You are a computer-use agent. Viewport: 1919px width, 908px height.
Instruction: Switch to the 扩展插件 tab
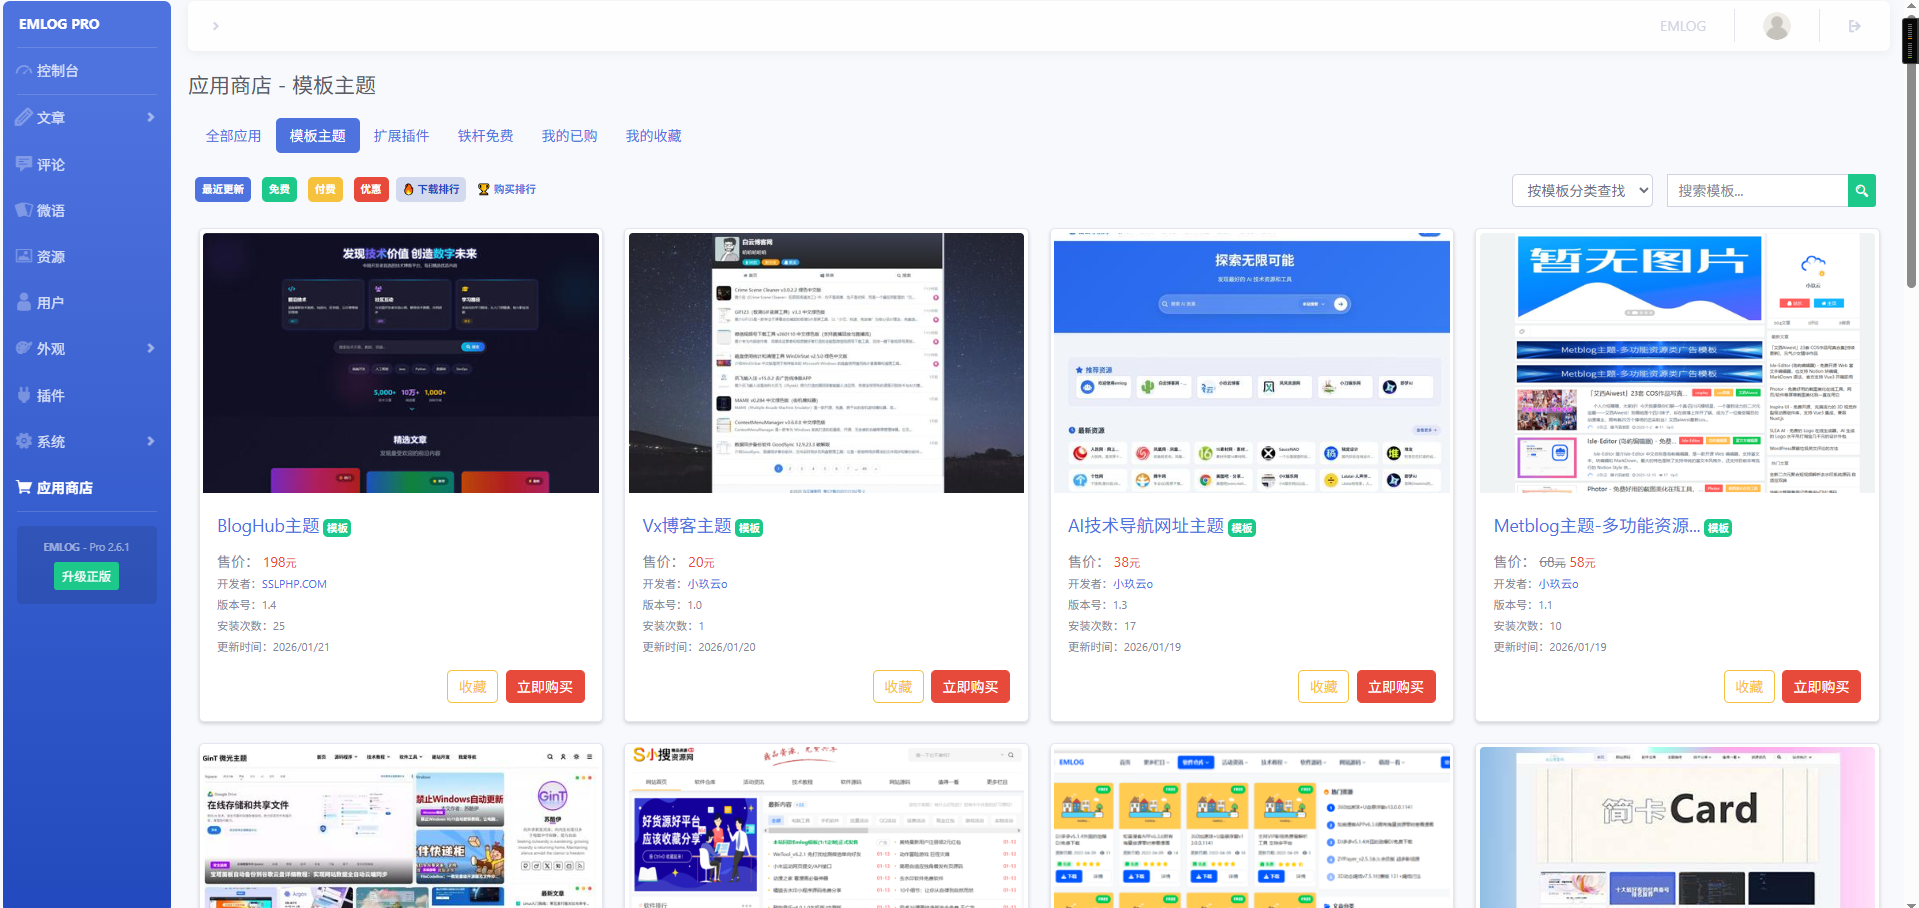[401, 136]
